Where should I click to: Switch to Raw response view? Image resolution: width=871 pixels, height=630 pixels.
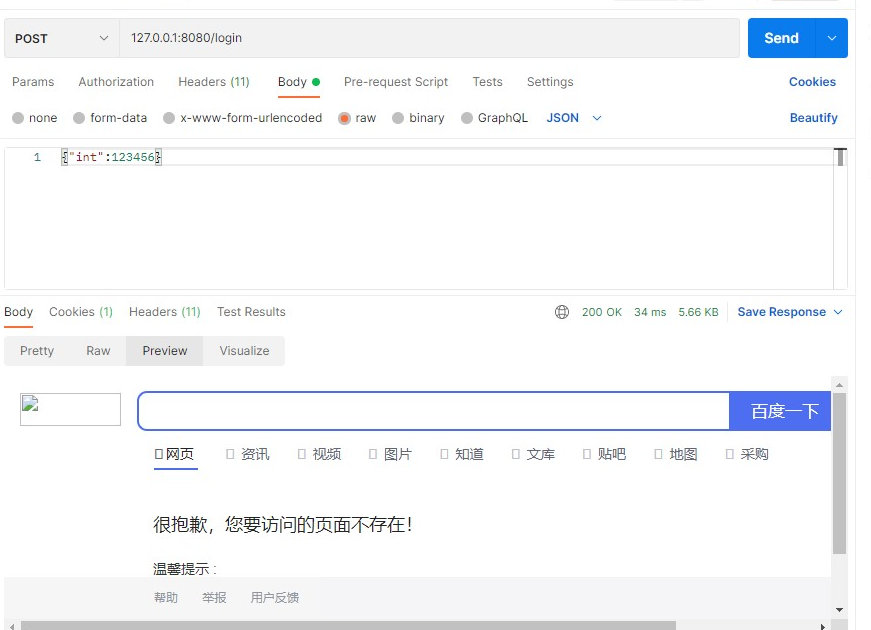coord(98,351)
